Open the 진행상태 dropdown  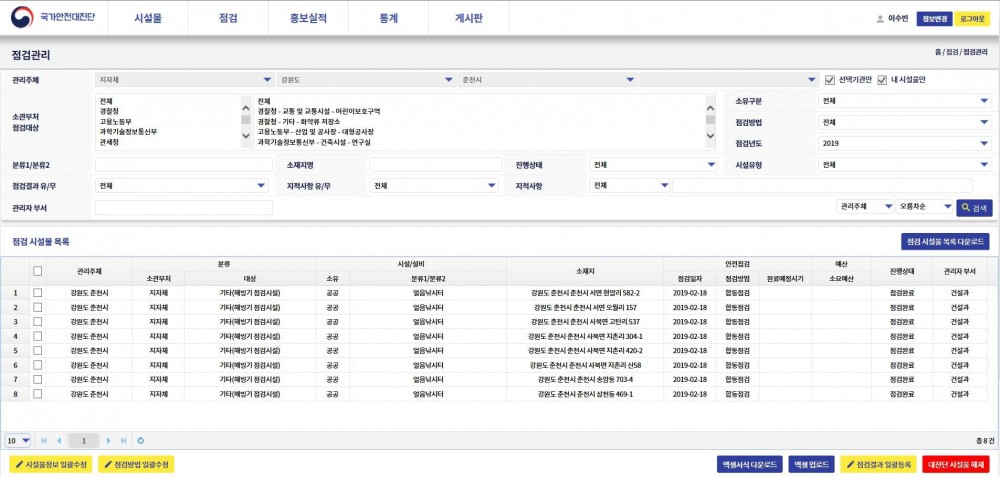point(654,165)
